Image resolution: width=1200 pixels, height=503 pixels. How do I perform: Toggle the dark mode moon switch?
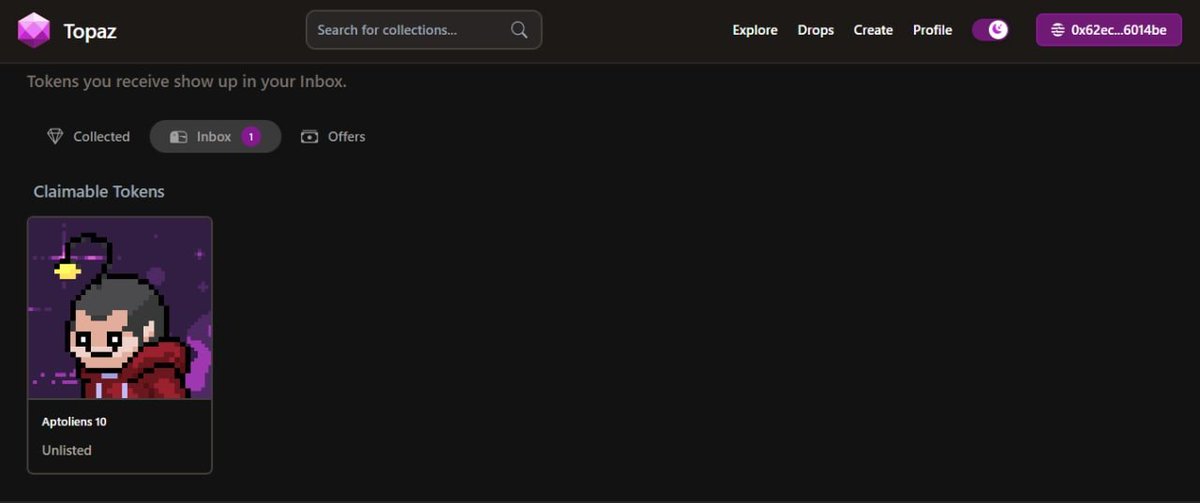pyautogui.click(x=990, y=30)
